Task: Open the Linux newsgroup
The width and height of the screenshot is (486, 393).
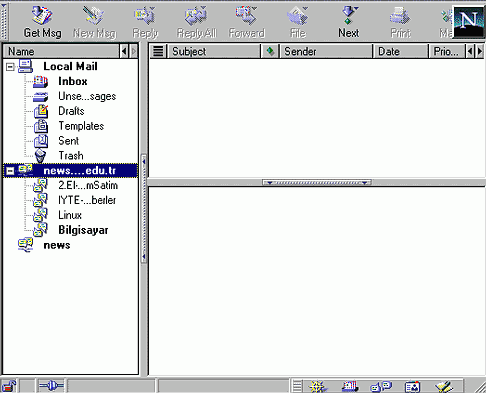Action: [x=70, y=215]
